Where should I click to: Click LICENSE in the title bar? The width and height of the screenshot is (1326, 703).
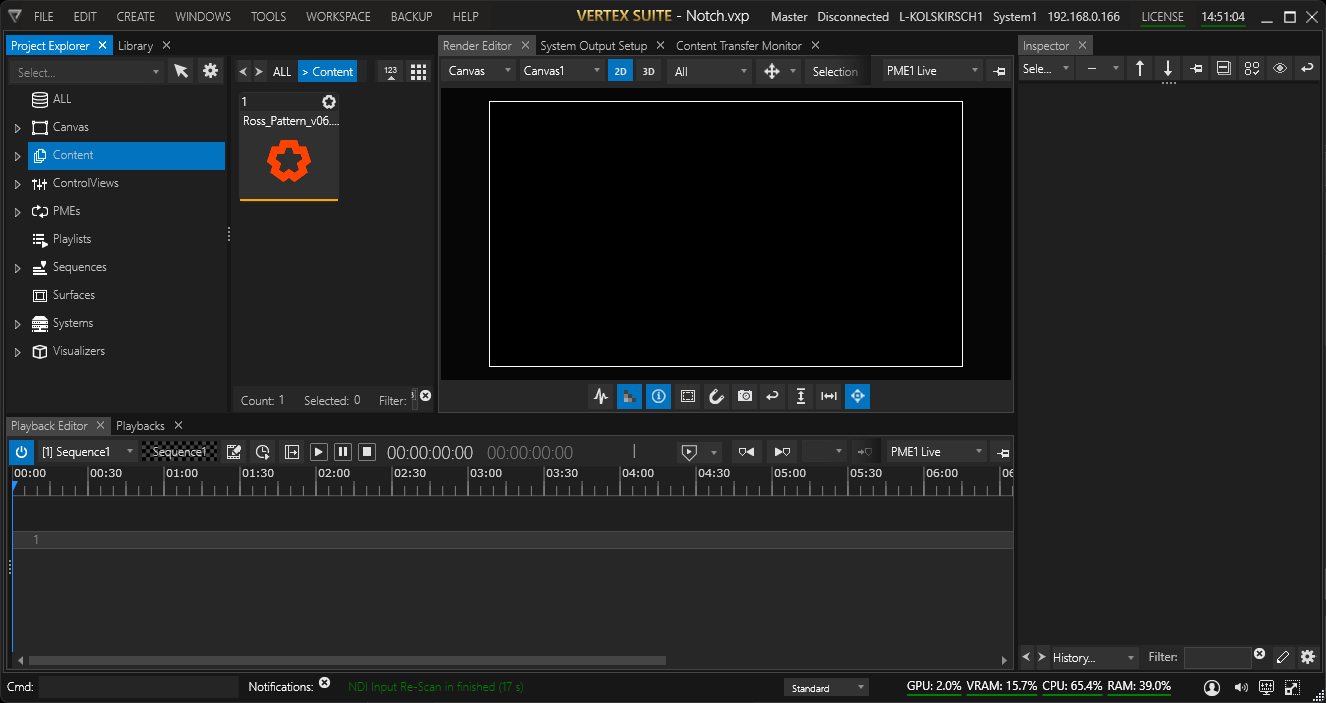(x=1162, y=16)
